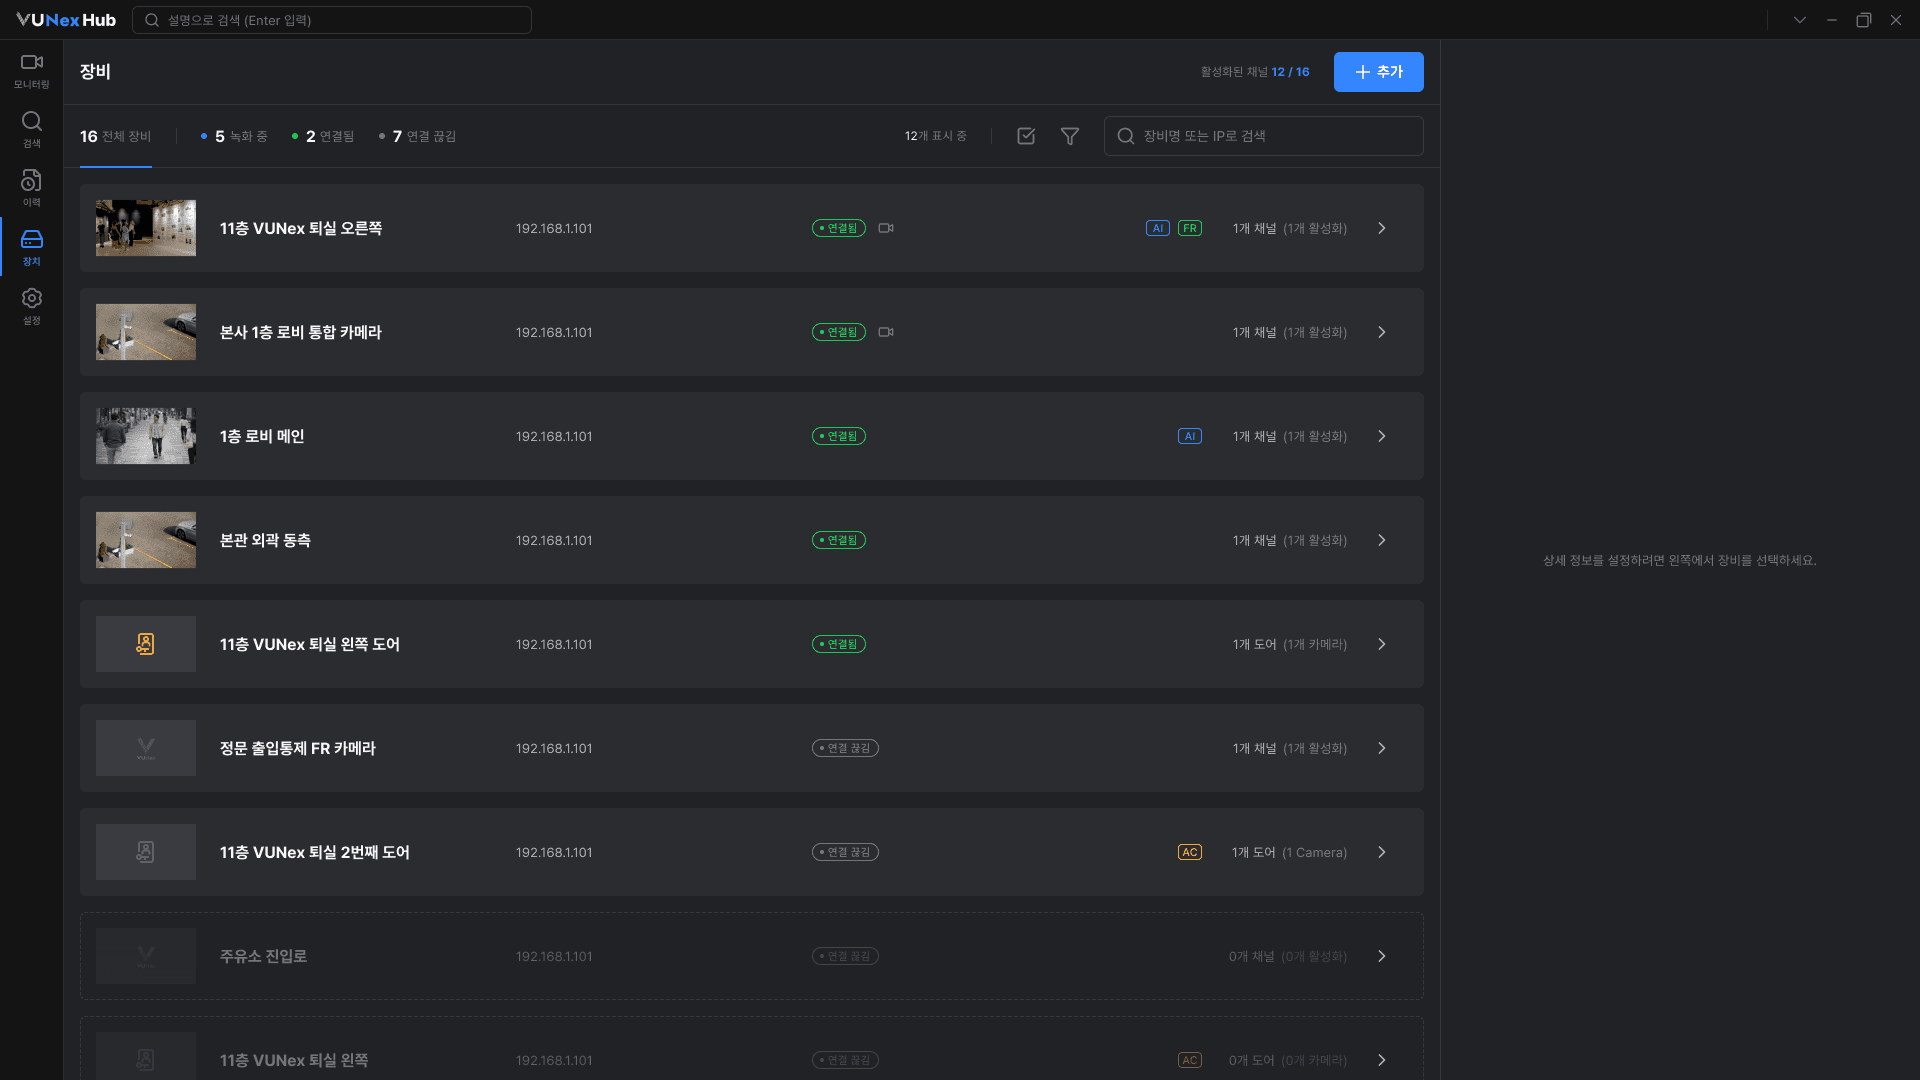Filter by 5 녹화 중 tab
This screenshot has height=1080, width=1920.
coord(234,136)
